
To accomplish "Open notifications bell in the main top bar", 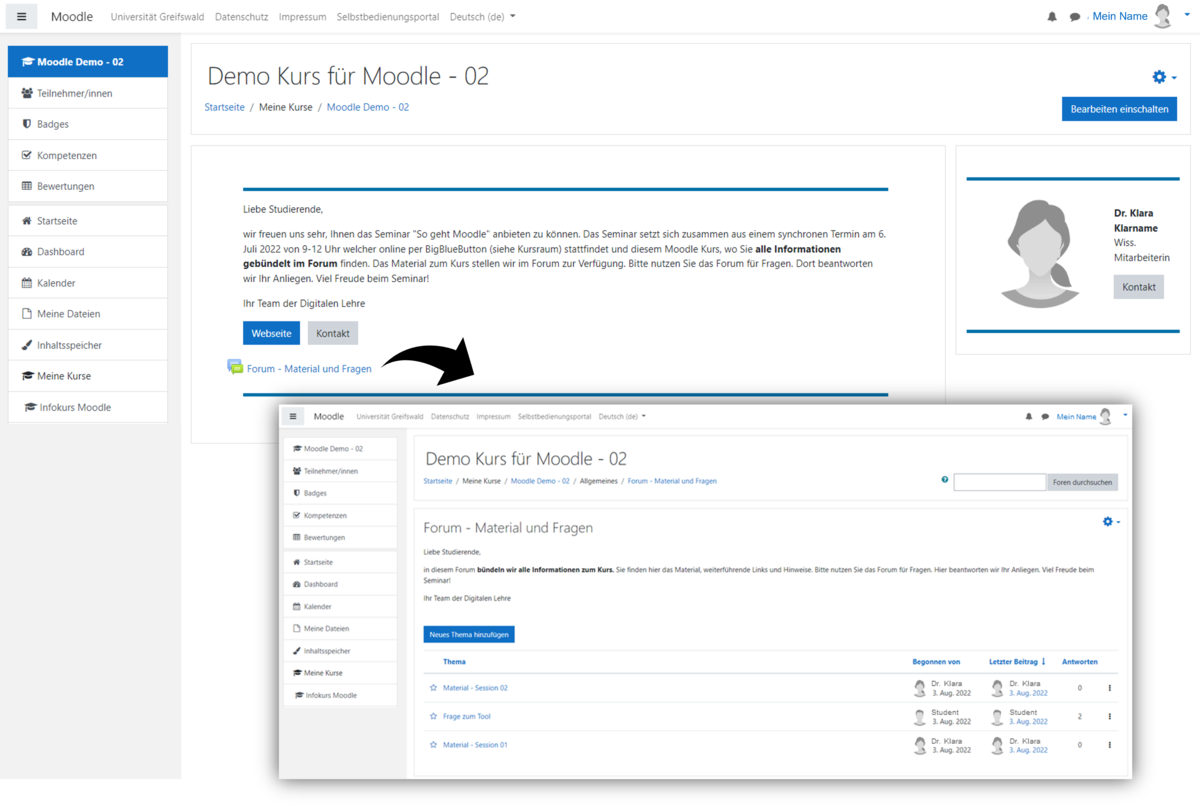I will tap(1052, 17).
